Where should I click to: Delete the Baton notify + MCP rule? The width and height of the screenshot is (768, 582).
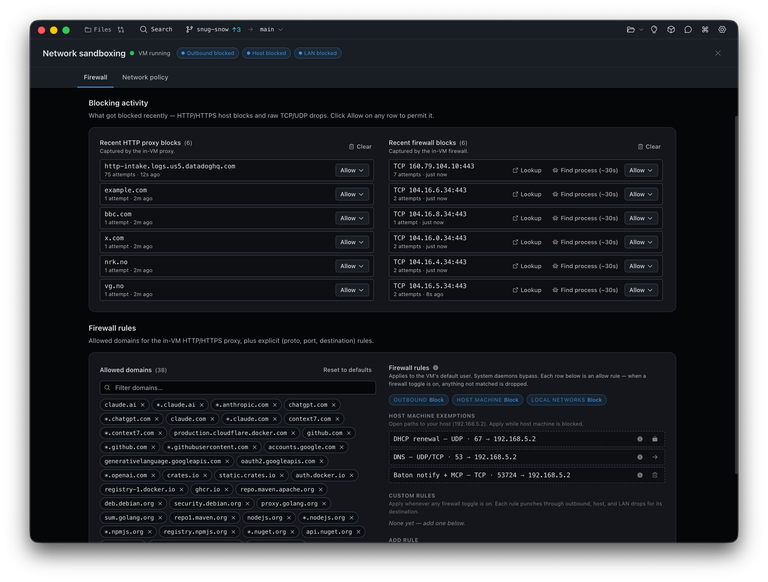[x=655, y=476]
